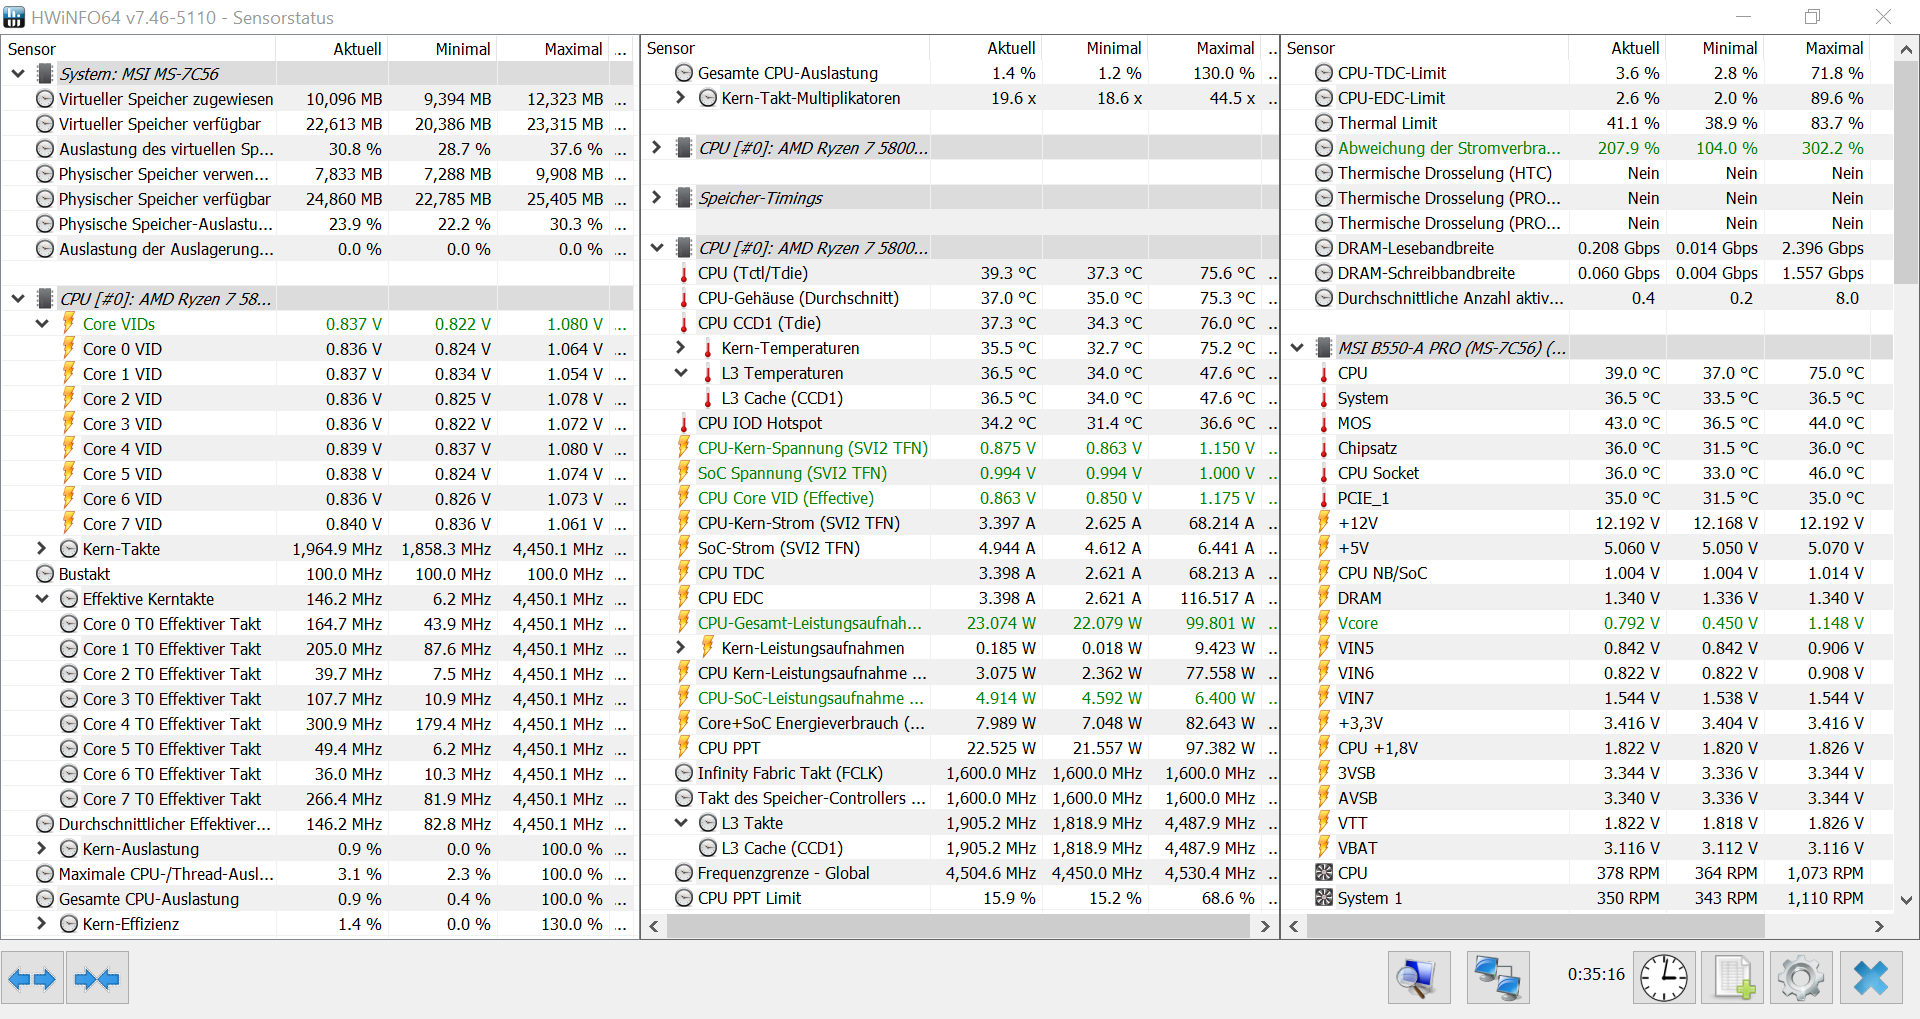The width and height of the screenshot is (1920, 1019).
Task: Click the clock icon beside Bustakt
Action: 45,574
